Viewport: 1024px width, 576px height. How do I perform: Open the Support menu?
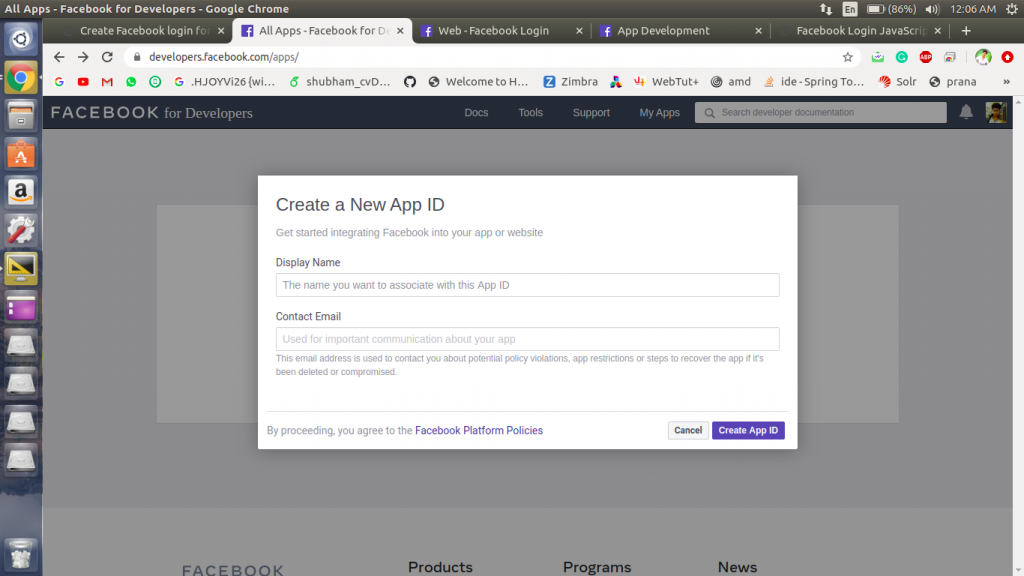[x=591, y=112]
